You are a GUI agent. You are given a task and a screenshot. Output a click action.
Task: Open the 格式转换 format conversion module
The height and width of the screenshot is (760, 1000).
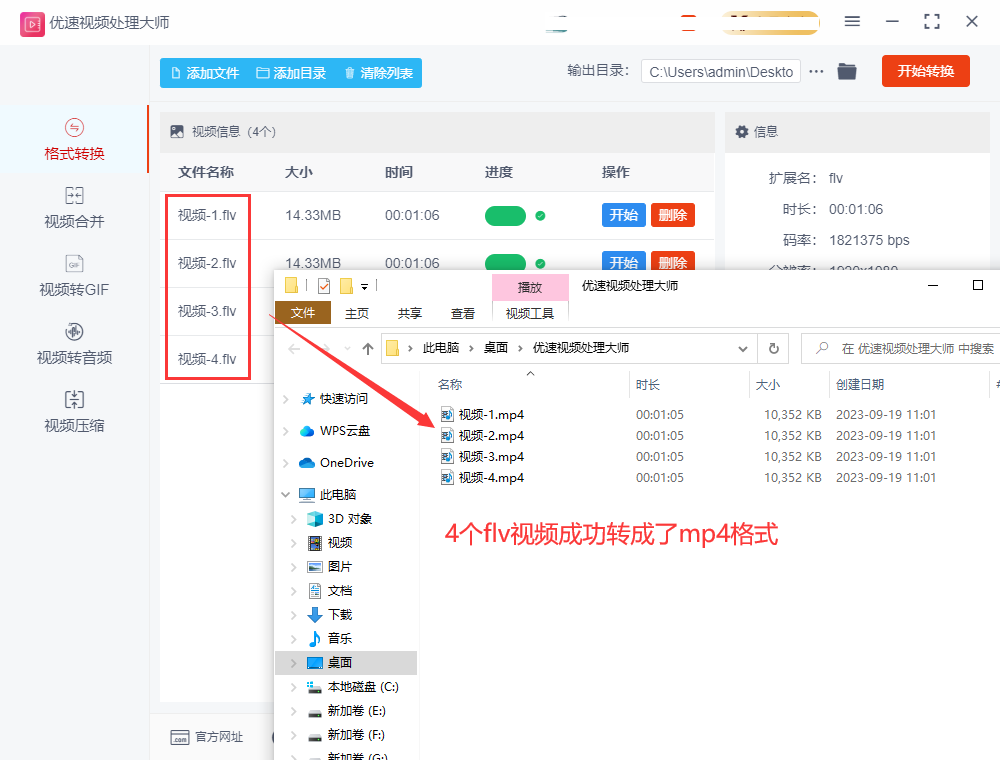74,140
